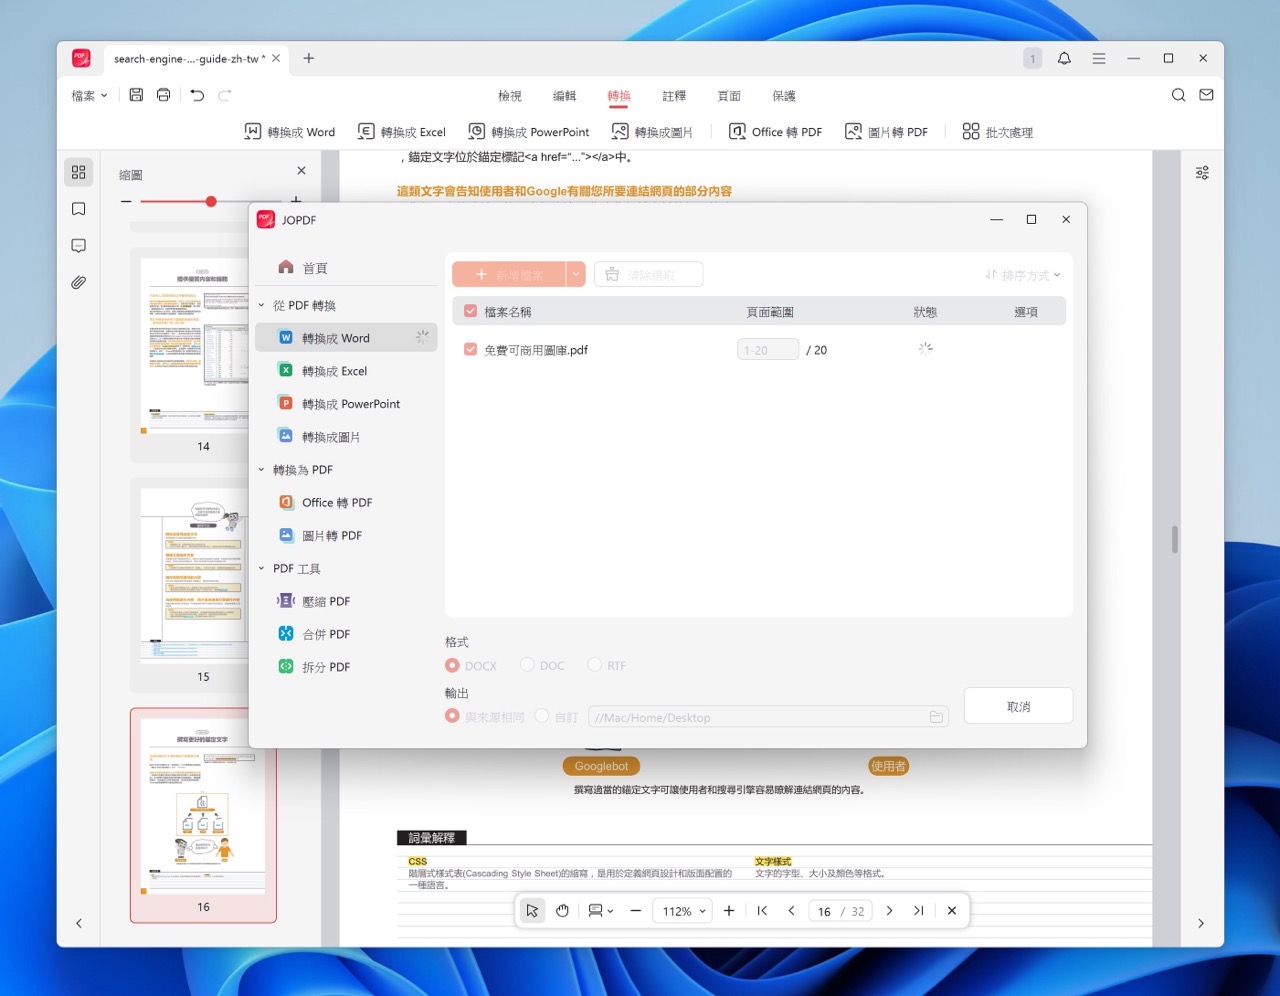Open the 檔案 menu dropdown
The image size is (1280, 996).
click(89, 96)
